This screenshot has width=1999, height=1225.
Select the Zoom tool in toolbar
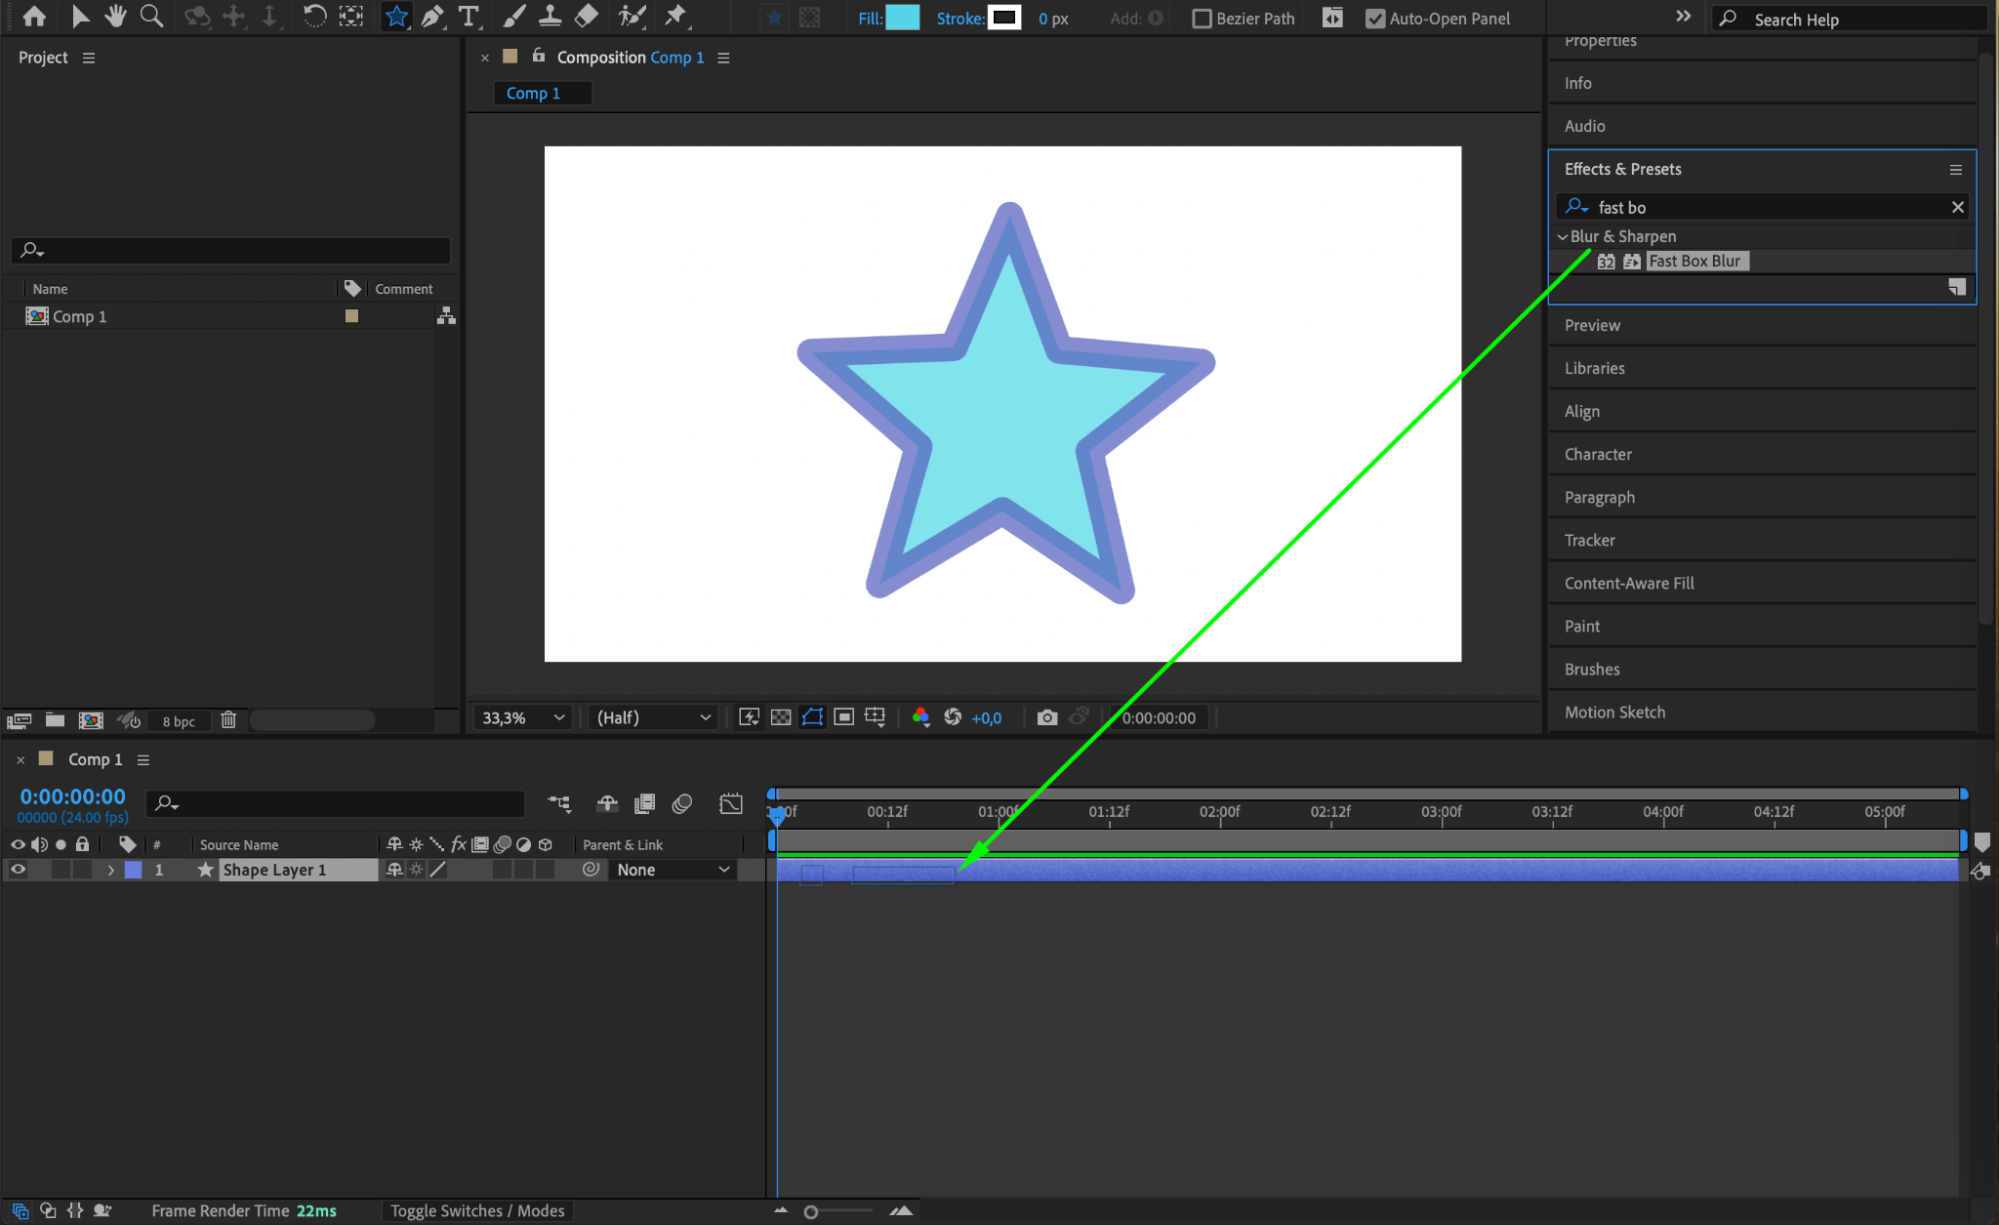tap(151, 16)
